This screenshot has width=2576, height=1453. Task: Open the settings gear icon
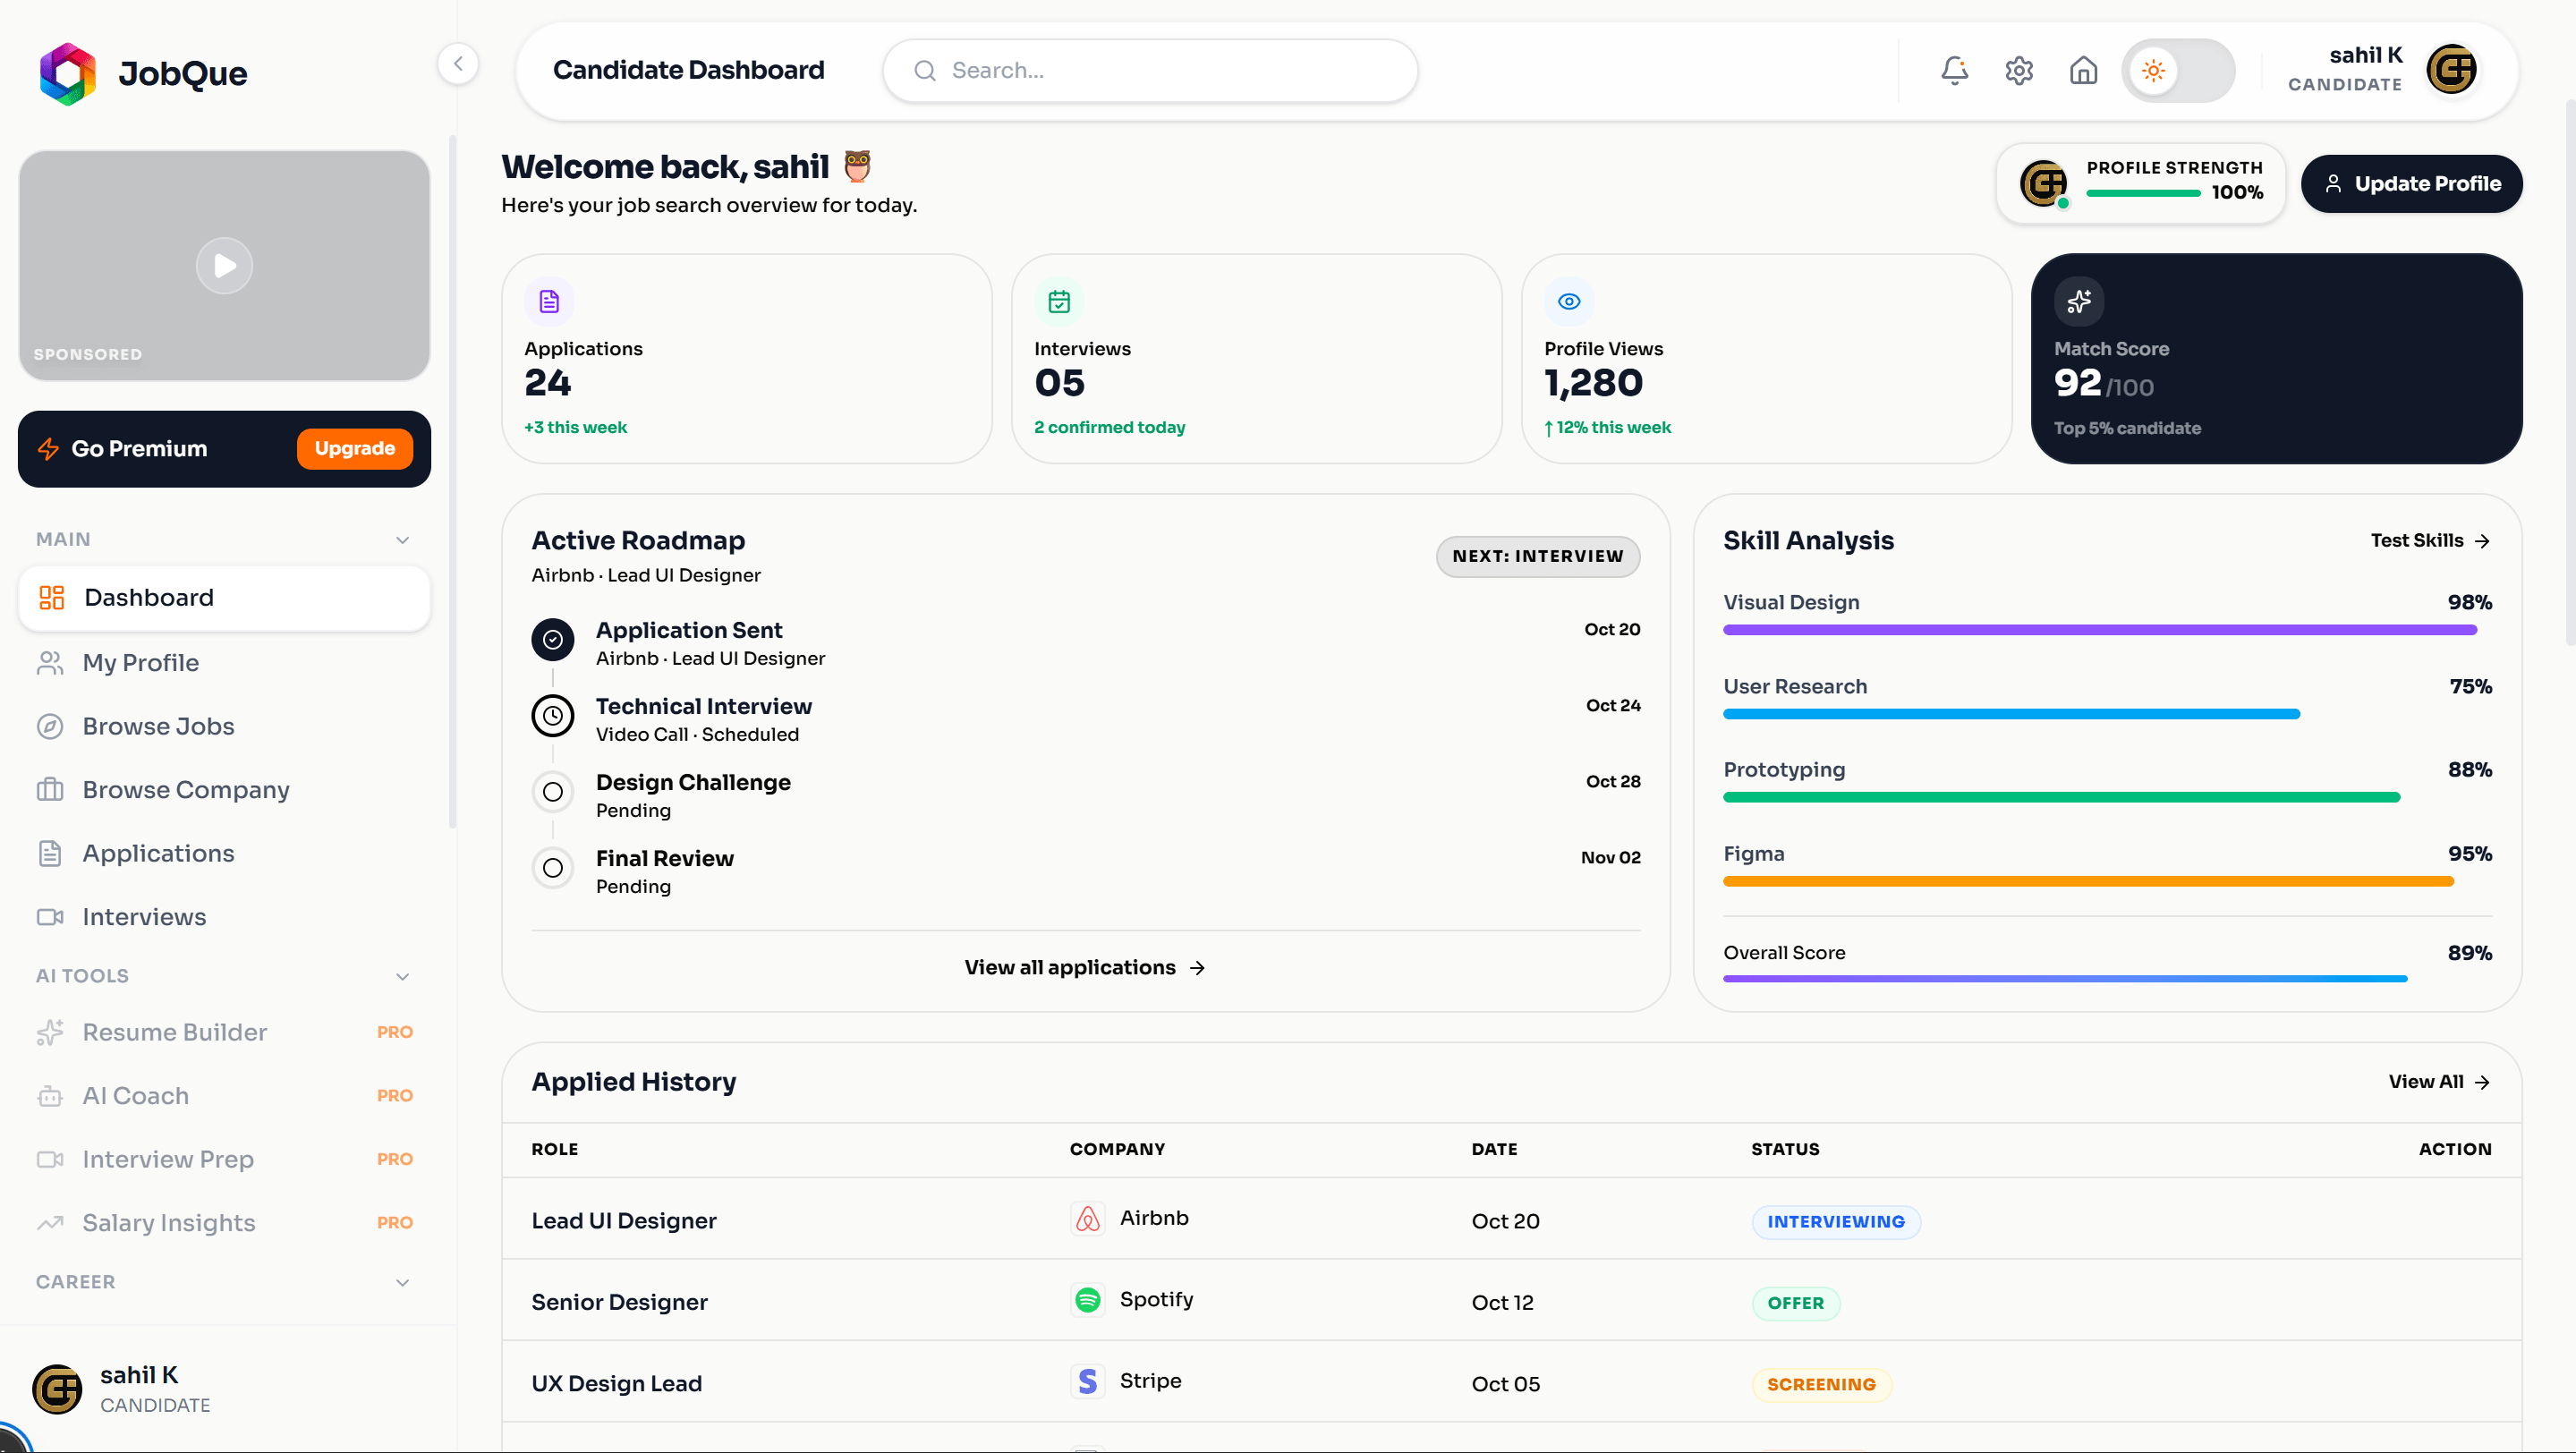coord(2019,70)
